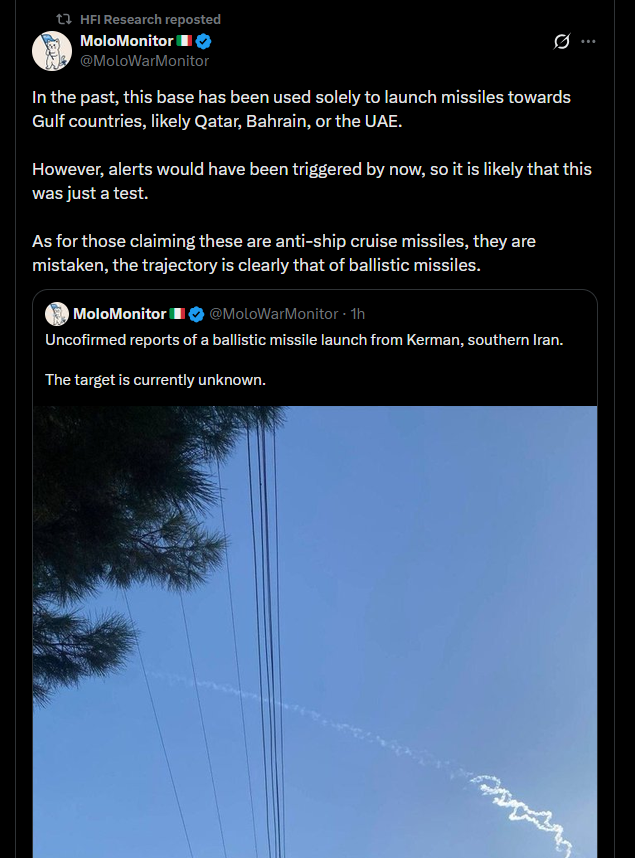Viewport: 635px width, 858px height.
Task: Click the verified badge inside the quoted tweet
Action: point(196,314)
